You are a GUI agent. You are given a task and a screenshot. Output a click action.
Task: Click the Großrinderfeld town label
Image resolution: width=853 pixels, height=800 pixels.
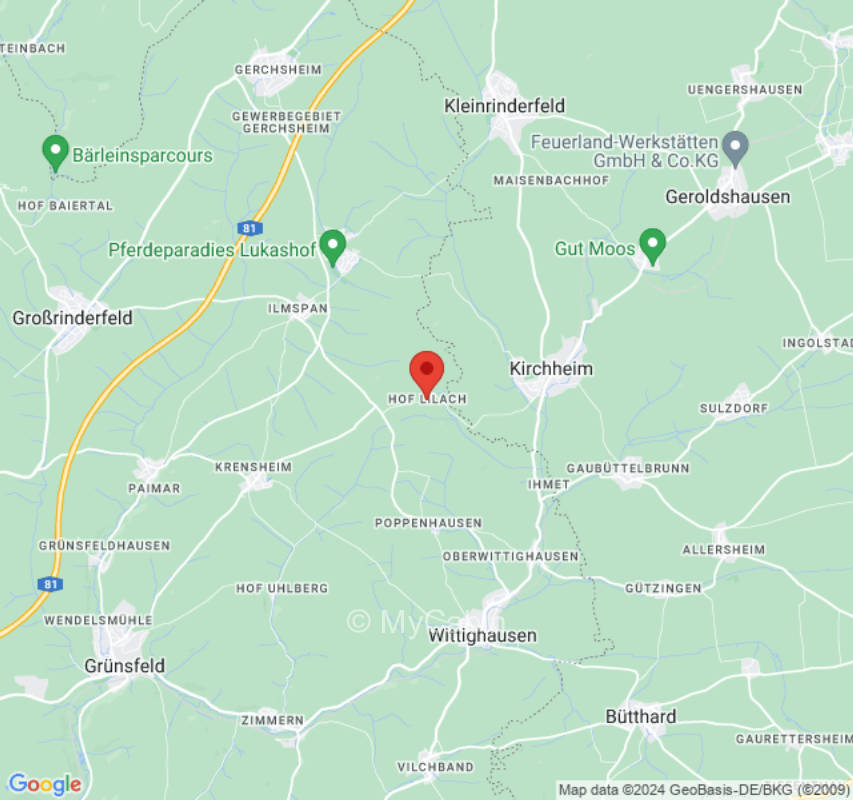point(72,318)
